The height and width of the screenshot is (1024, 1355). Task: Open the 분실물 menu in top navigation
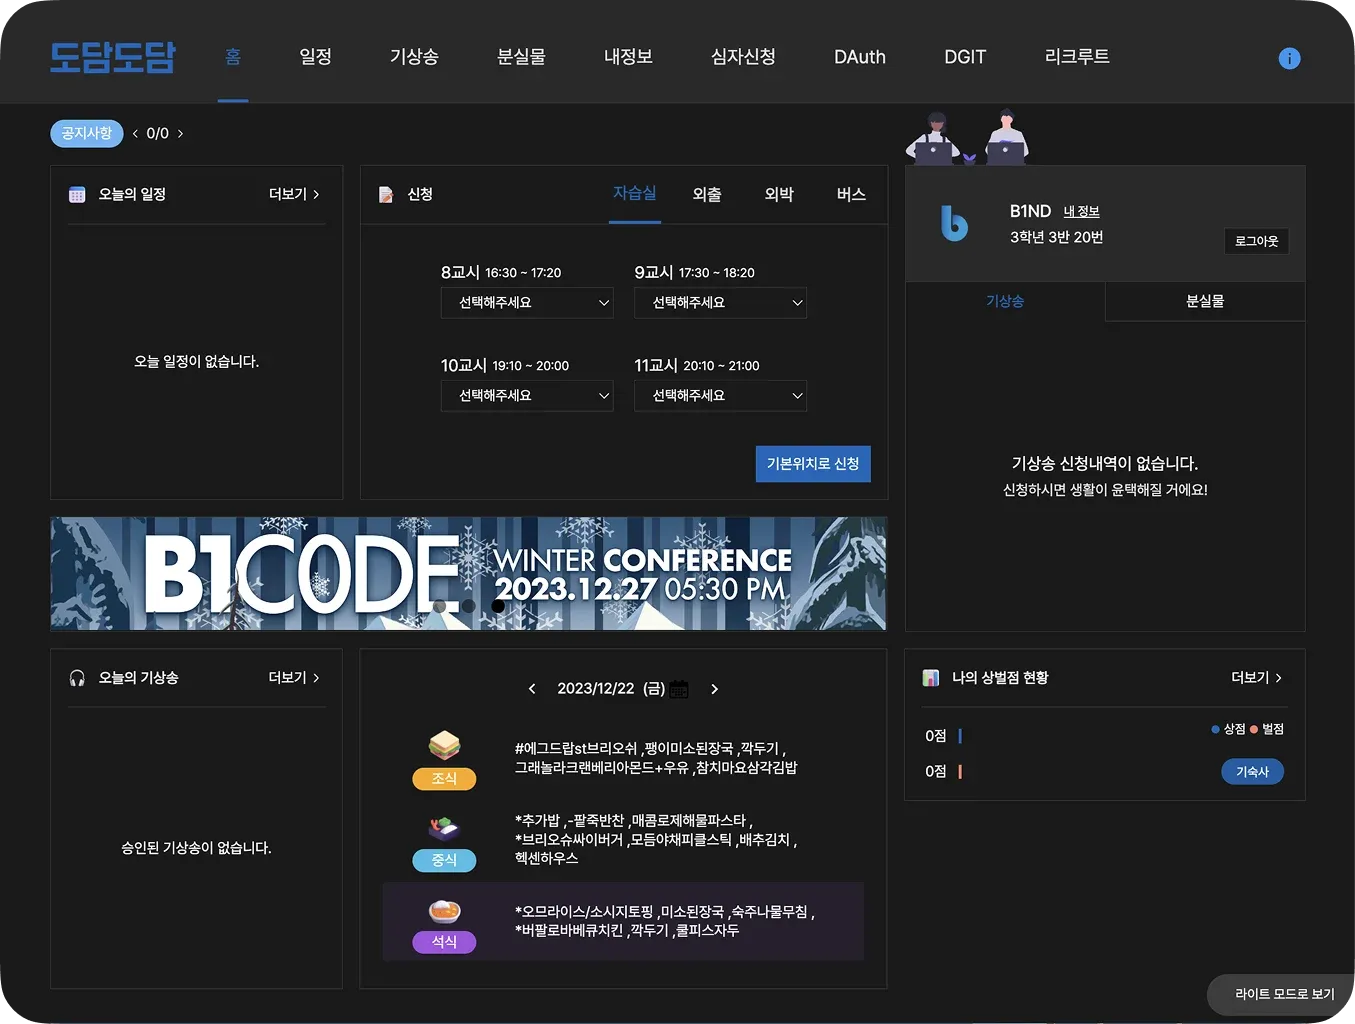click(x=521, y=57)
